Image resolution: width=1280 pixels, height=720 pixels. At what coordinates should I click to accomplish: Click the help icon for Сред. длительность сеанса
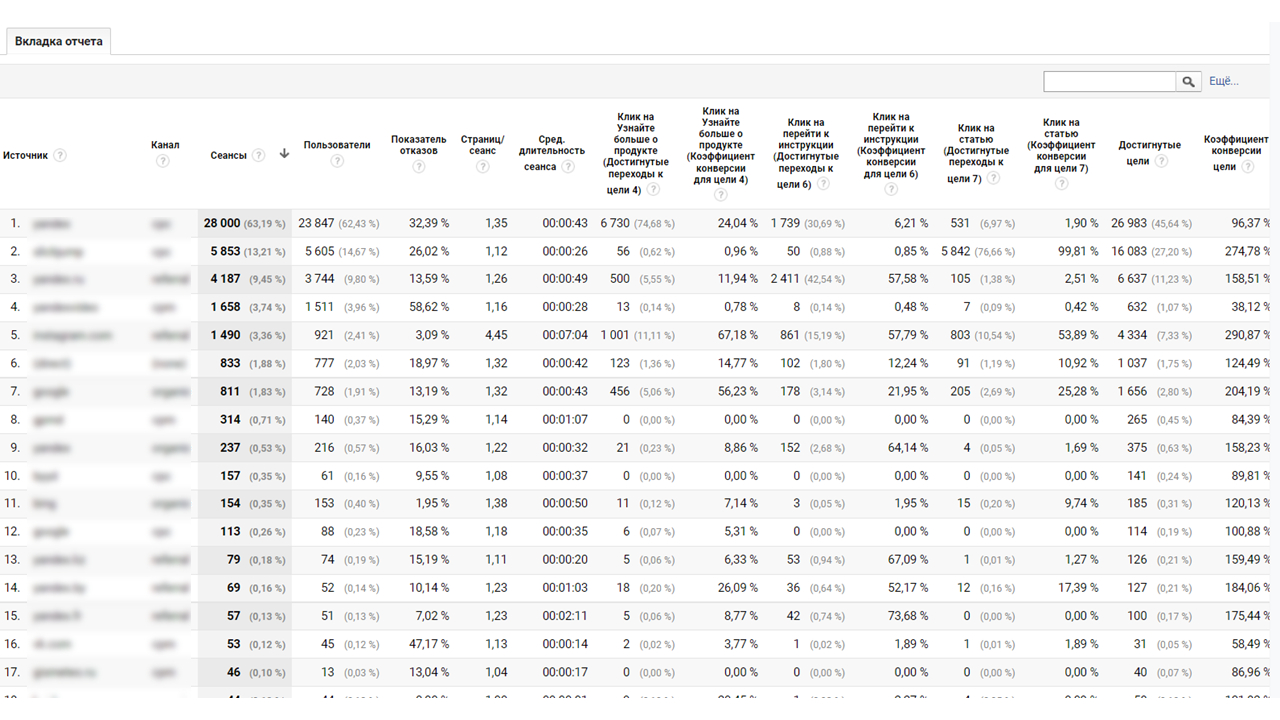click(568, 167)
